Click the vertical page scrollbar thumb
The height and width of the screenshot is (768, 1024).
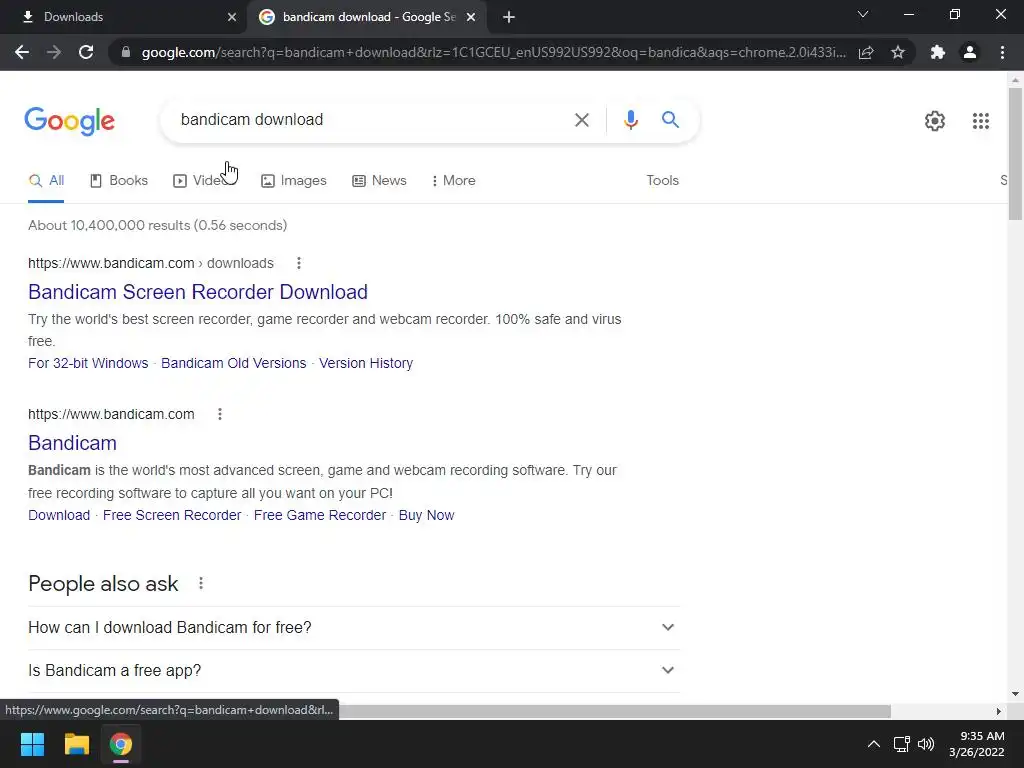(1015, 154)
